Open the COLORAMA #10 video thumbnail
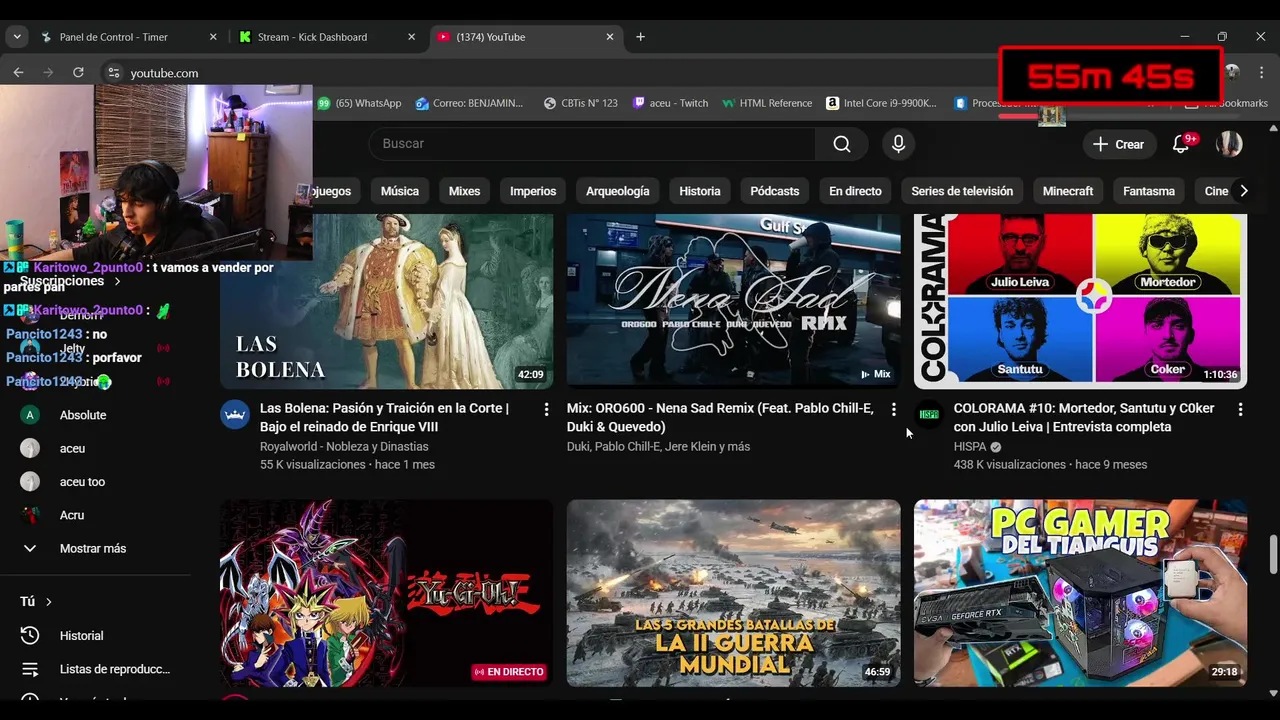Viewport: 1280px width, 720px height. (1080, 301)
